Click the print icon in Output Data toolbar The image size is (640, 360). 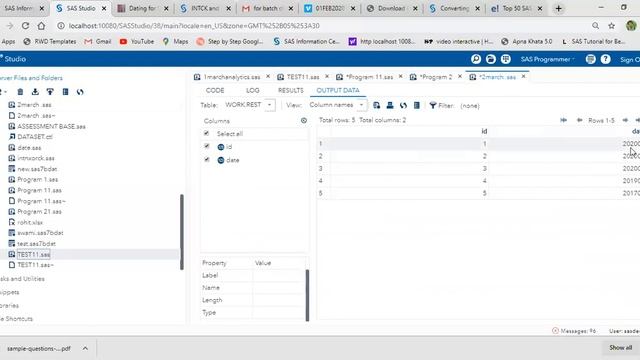(390, 105)
